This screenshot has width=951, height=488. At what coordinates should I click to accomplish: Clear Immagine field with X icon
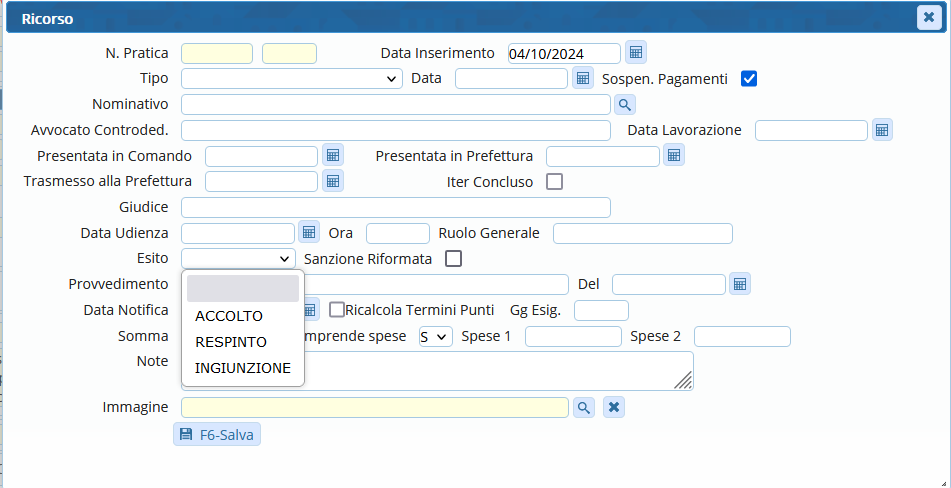614,407
